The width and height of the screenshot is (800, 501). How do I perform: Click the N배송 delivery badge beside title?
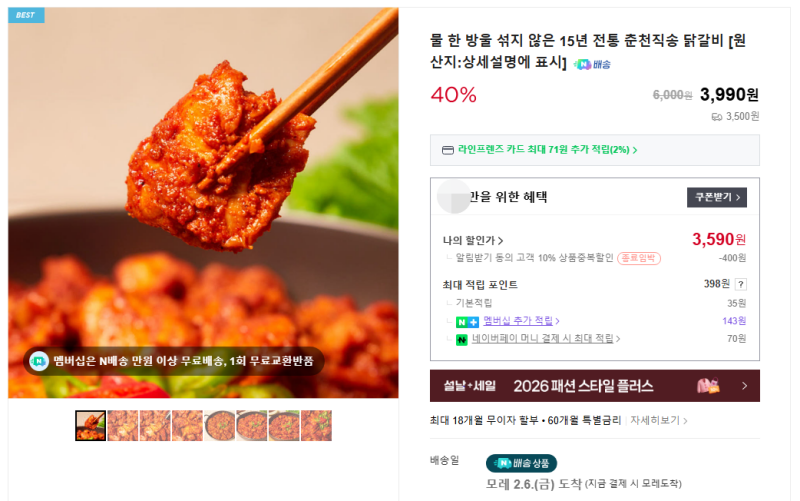[592, 64]
